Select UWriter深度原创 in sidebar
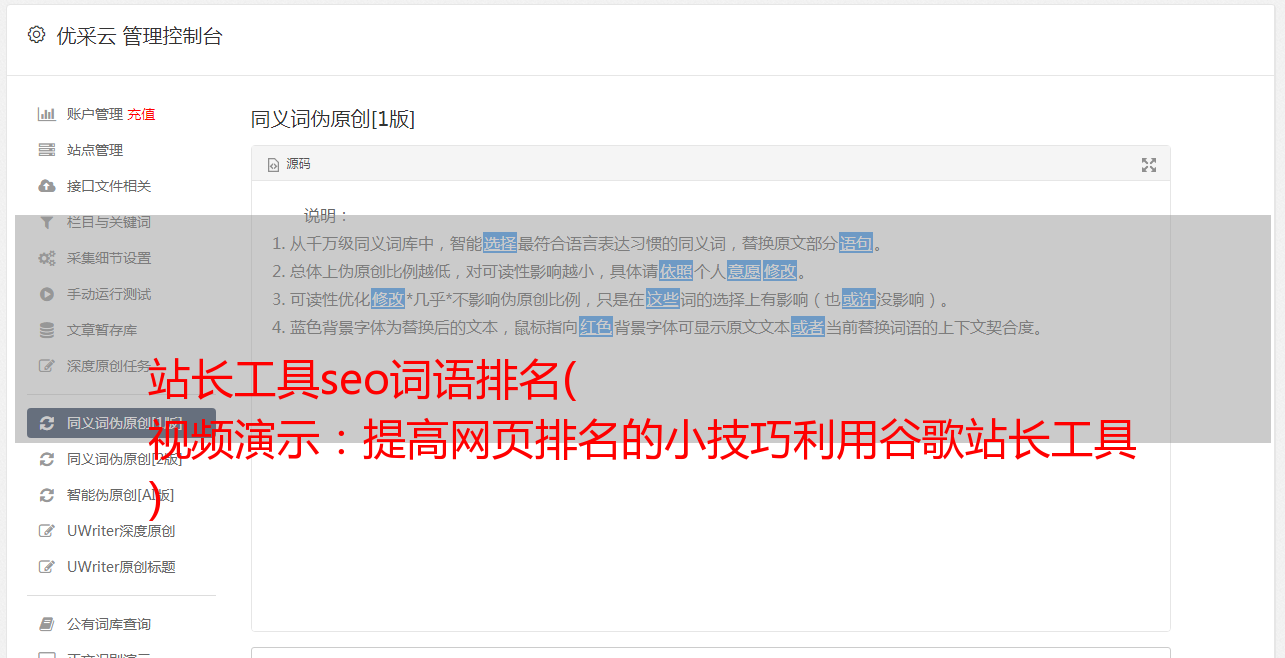 tap(121, 531)
